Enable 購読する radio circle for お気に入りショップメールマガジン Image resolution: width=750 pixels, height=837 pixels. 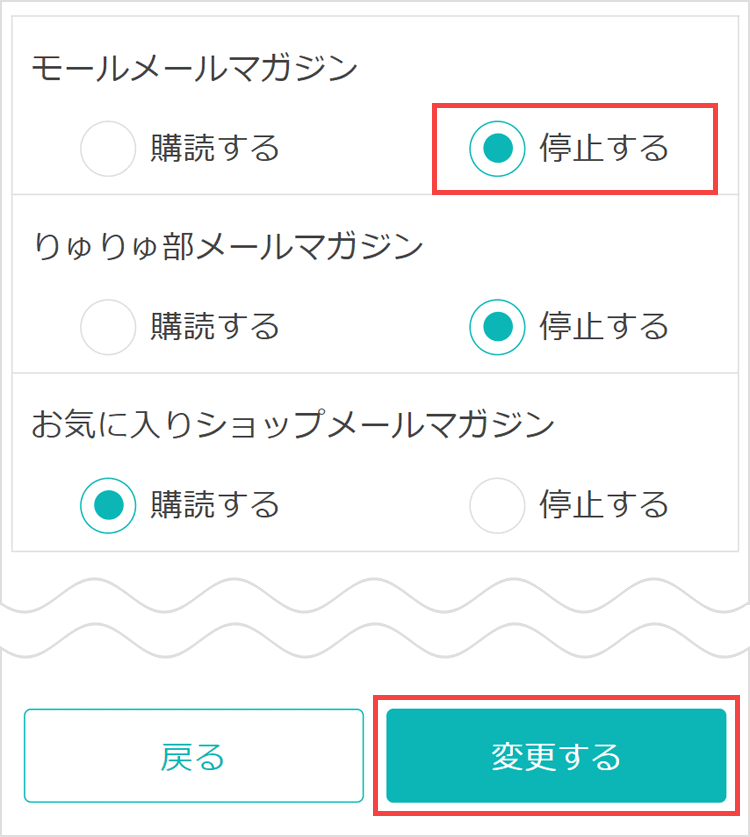pos(108,505)
